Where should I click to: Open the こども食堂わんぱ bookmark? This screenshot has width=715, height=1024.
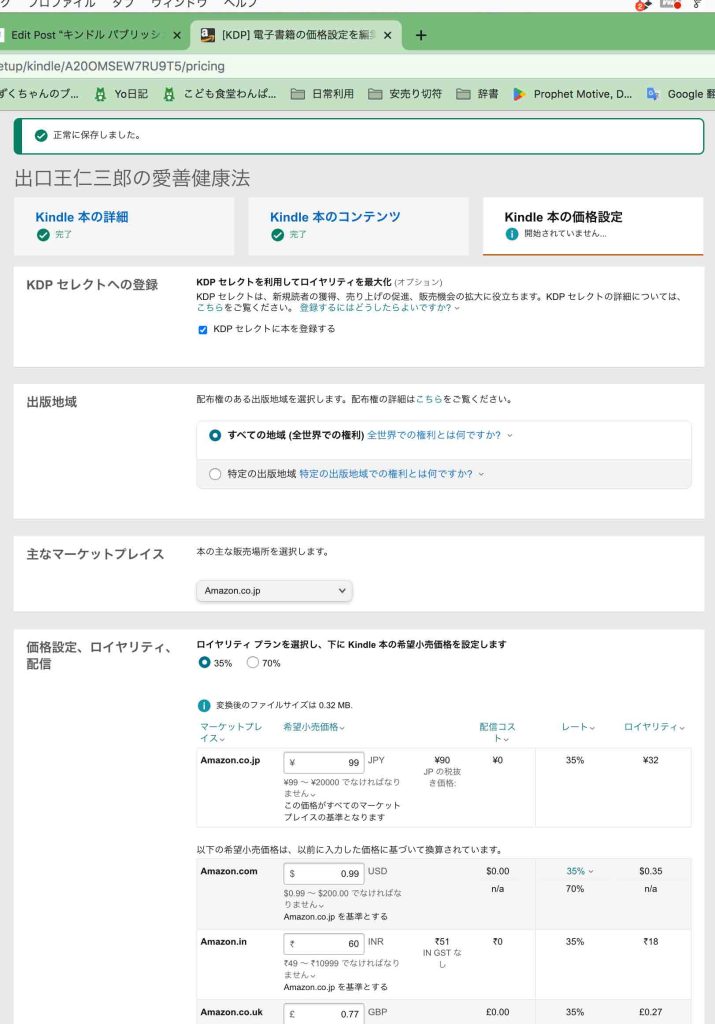[x=220, y=94]
